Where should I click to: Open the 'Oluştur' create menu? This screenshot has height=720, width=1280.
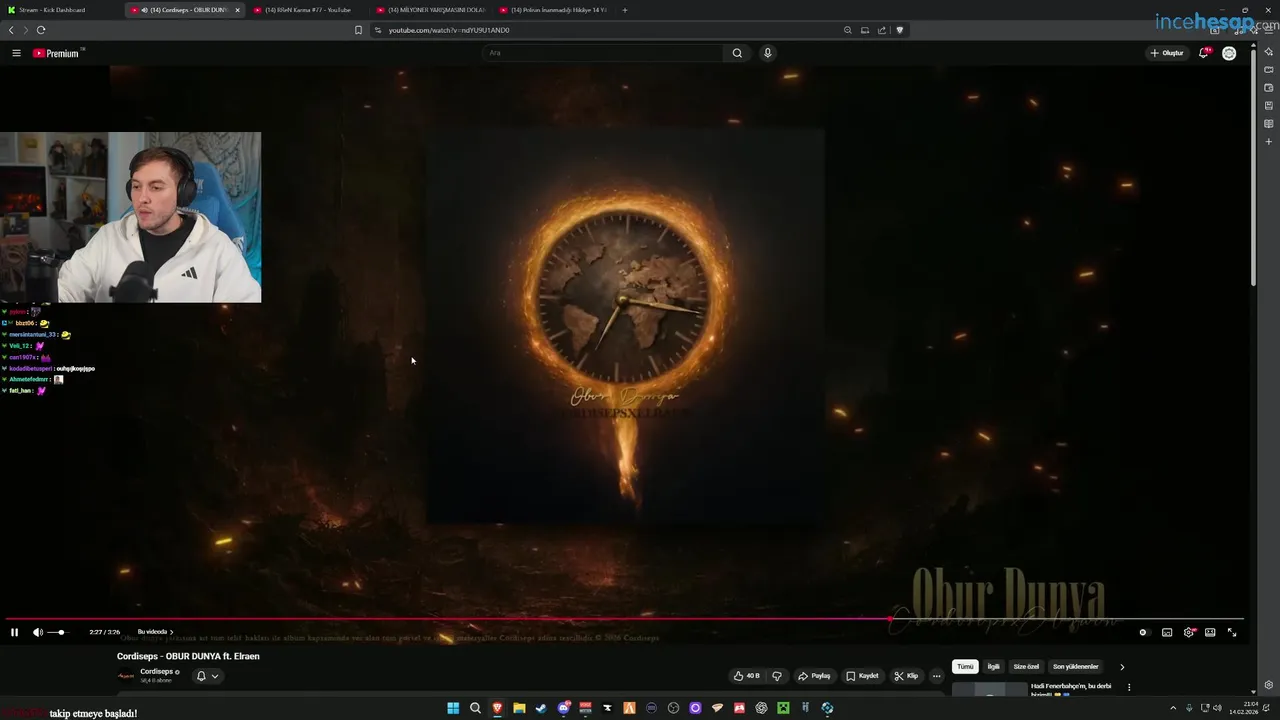[x=1167, y=53]
